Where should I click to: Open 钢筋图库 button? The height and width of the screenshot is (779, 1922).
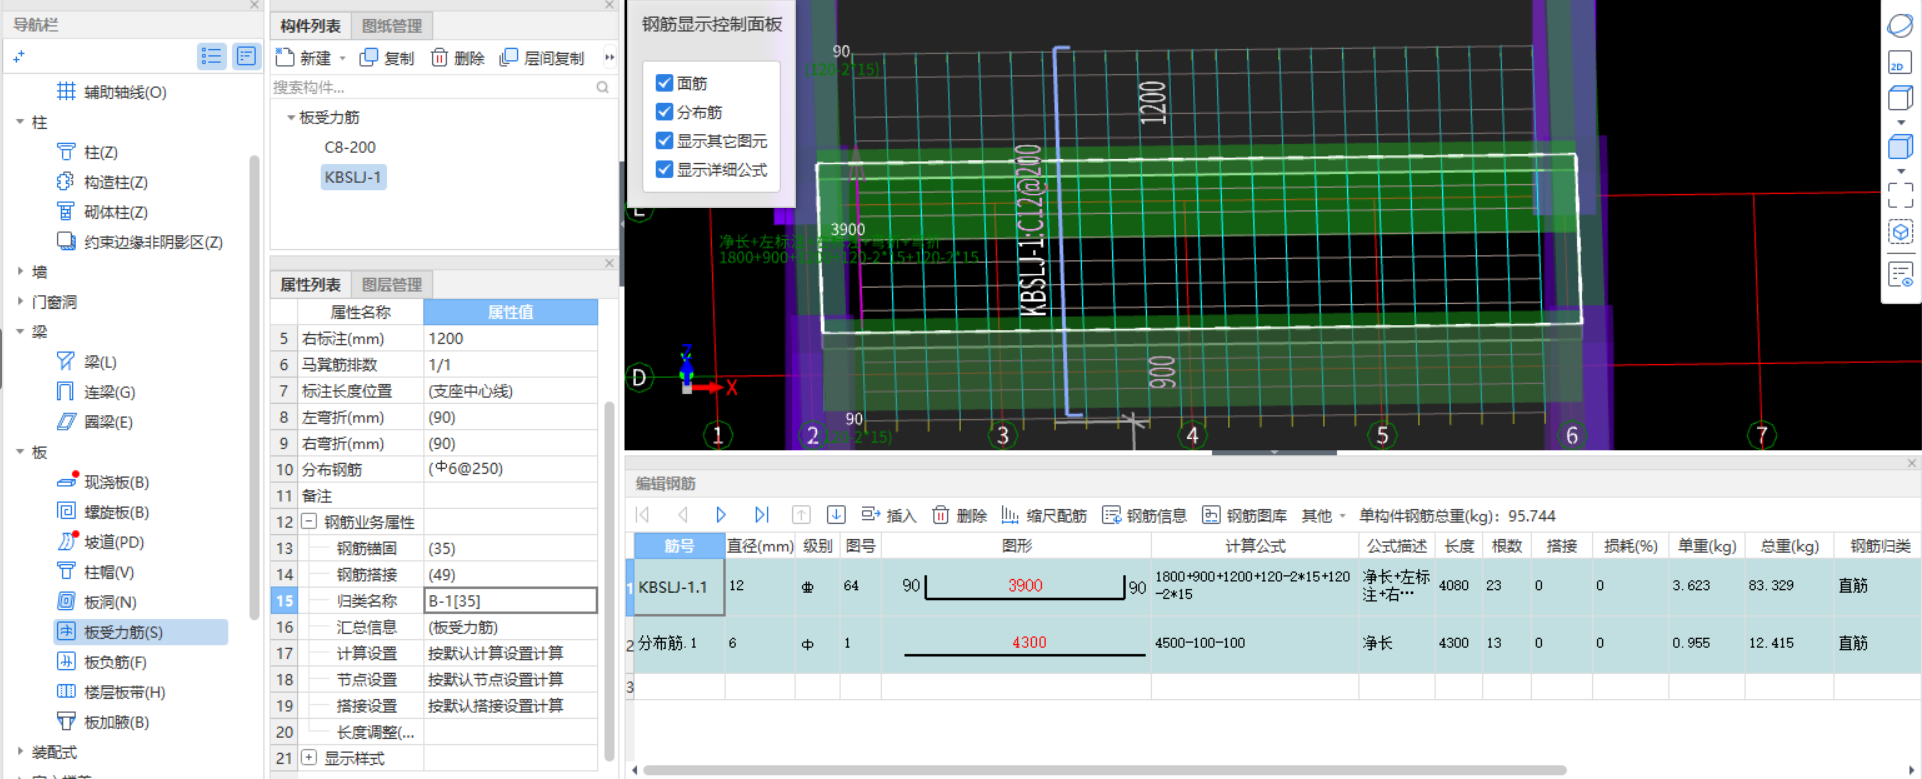1245,516
